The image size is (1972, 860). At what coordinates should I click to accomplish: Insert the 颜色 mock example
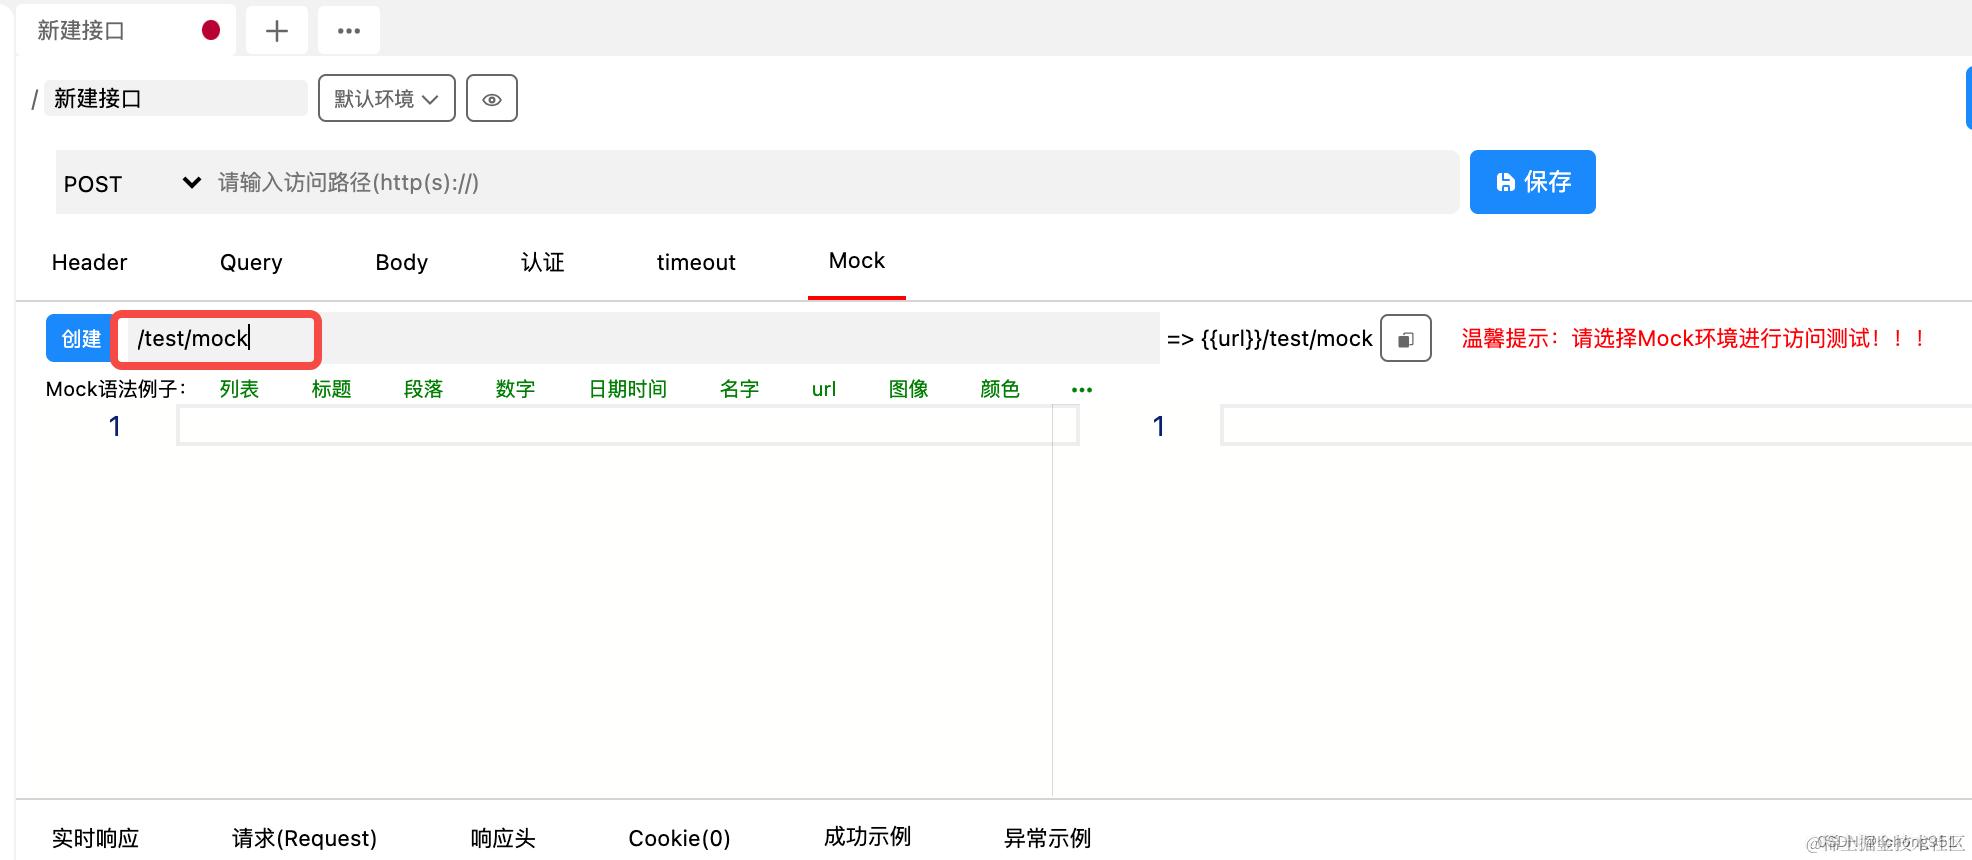point(1000,389)
